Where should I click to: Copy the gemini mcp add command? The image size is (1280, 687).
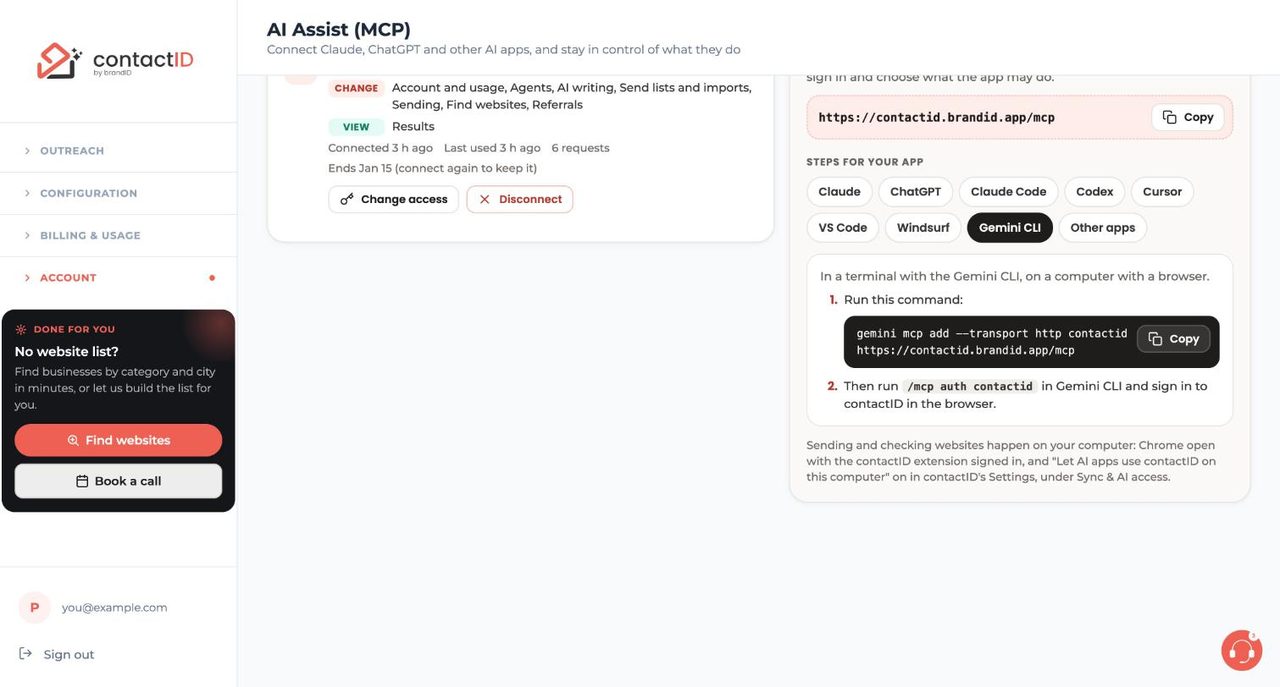[1173, 339]
